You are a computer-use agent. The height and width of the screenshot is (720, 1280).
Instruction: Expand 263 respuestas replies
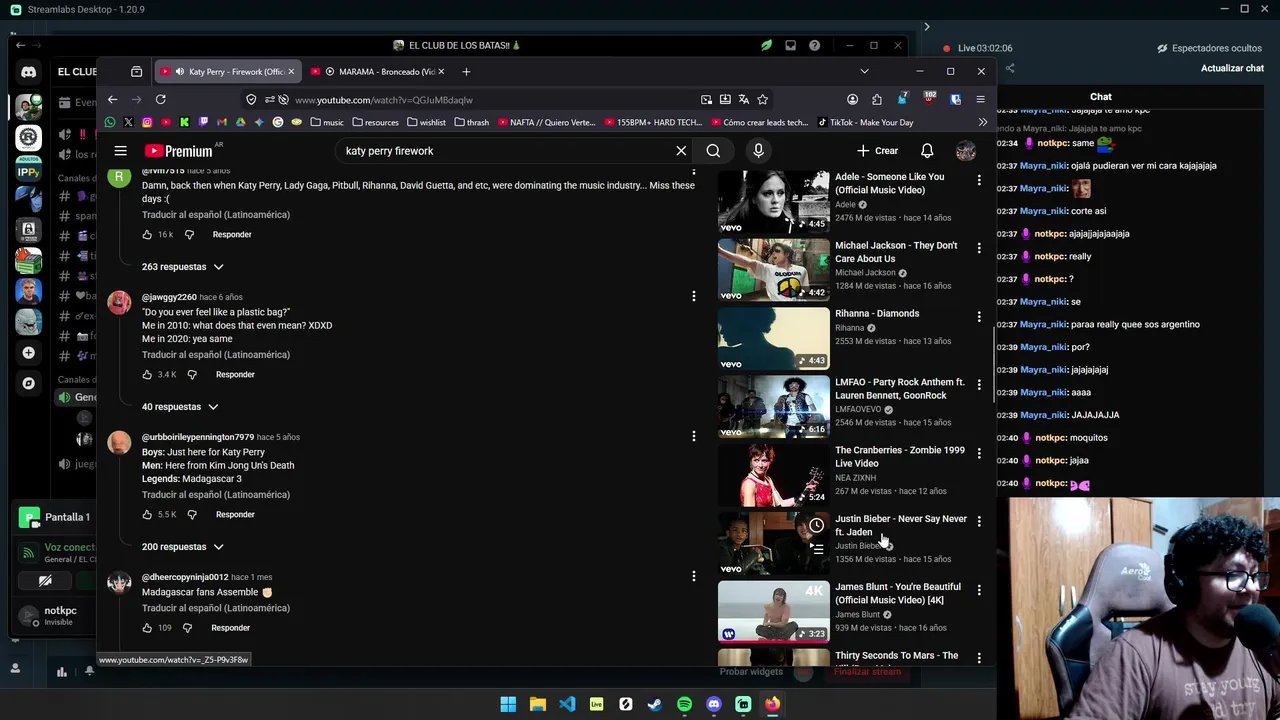point(182,267)
